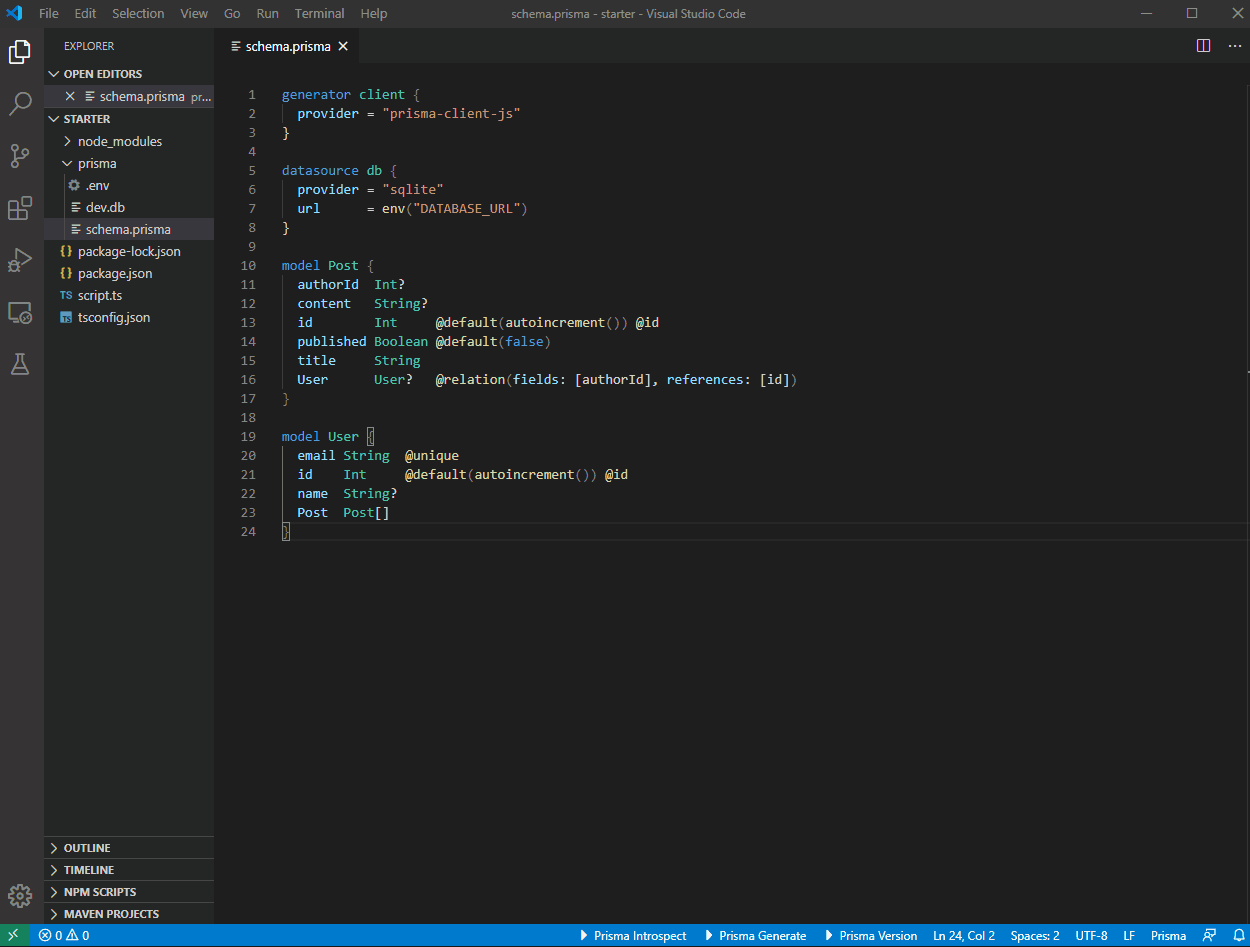Image resolution: width=1250 pixels, height=947 pixels.
Task: Click "Post[]" type in User model
Action: pos(366,513)
